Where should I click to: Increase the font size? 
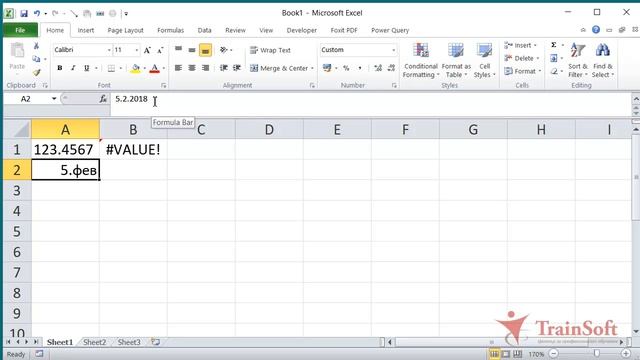[147, 50]
